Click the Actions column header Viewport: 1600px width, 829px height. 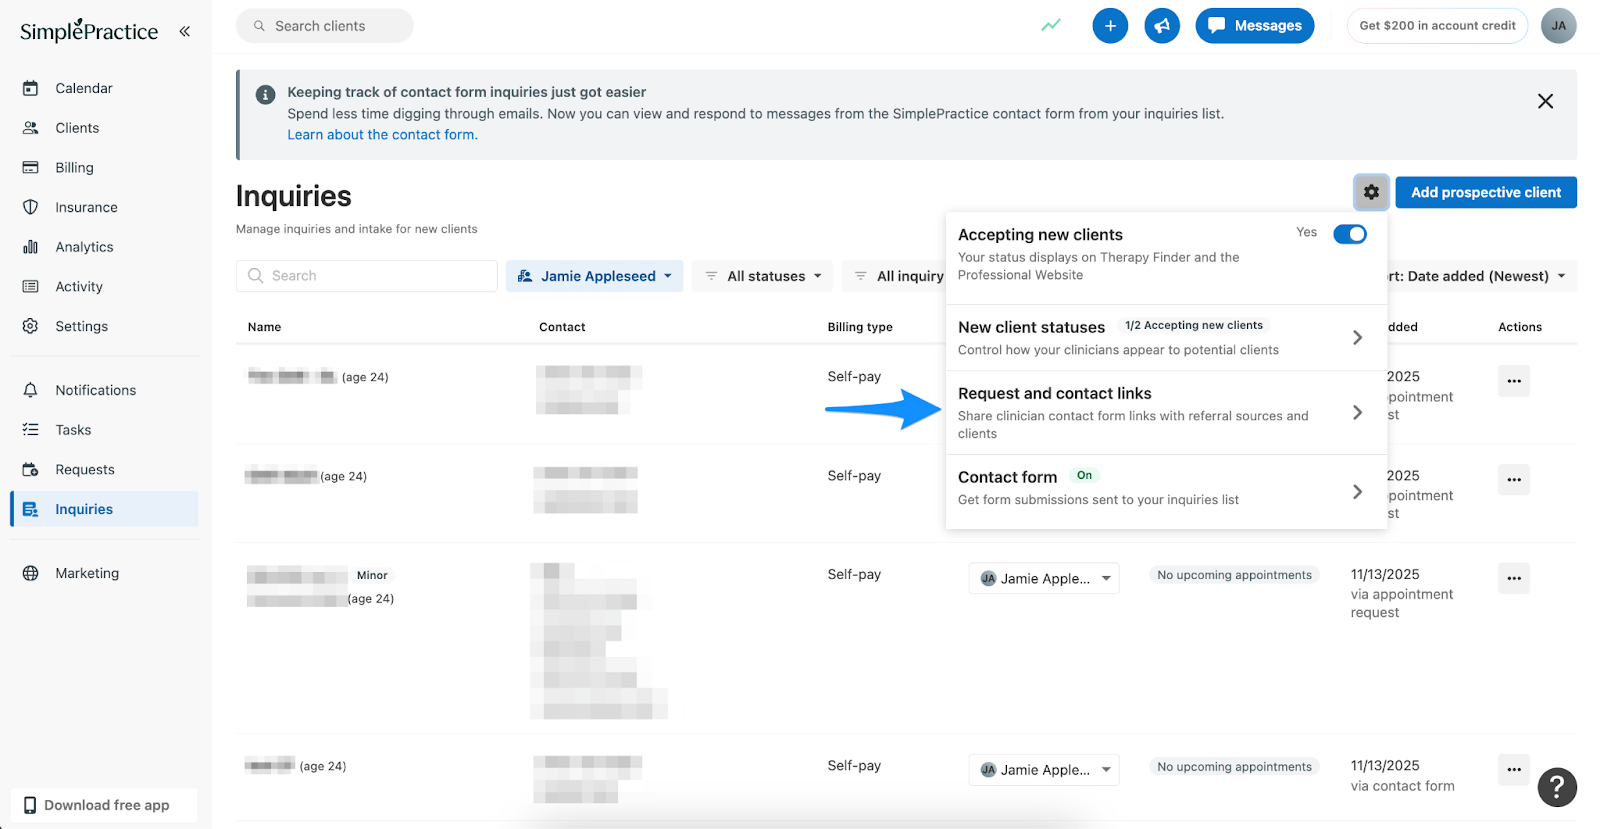[x=1520, y=327]
